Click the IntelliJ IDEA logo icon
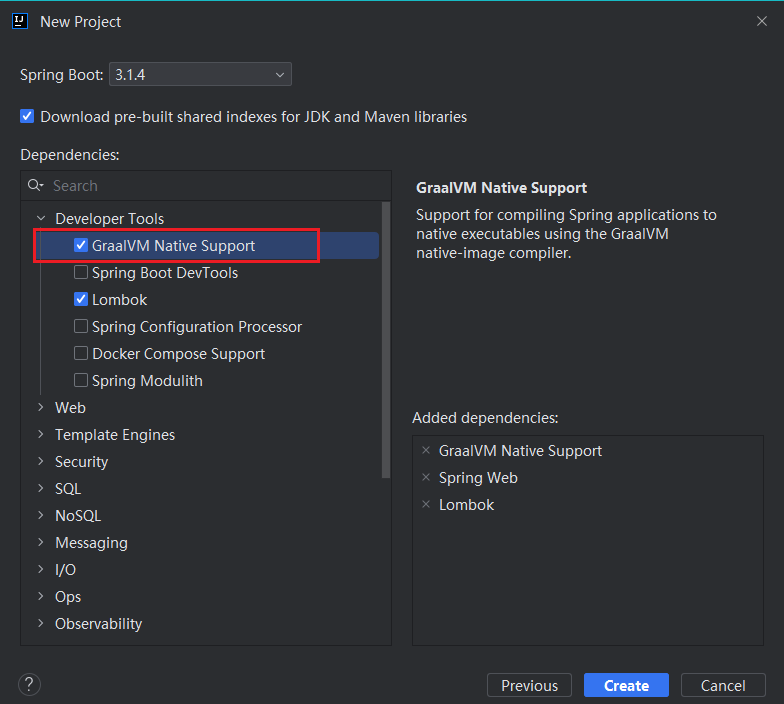The image size is (784, 704). [20, 22]
